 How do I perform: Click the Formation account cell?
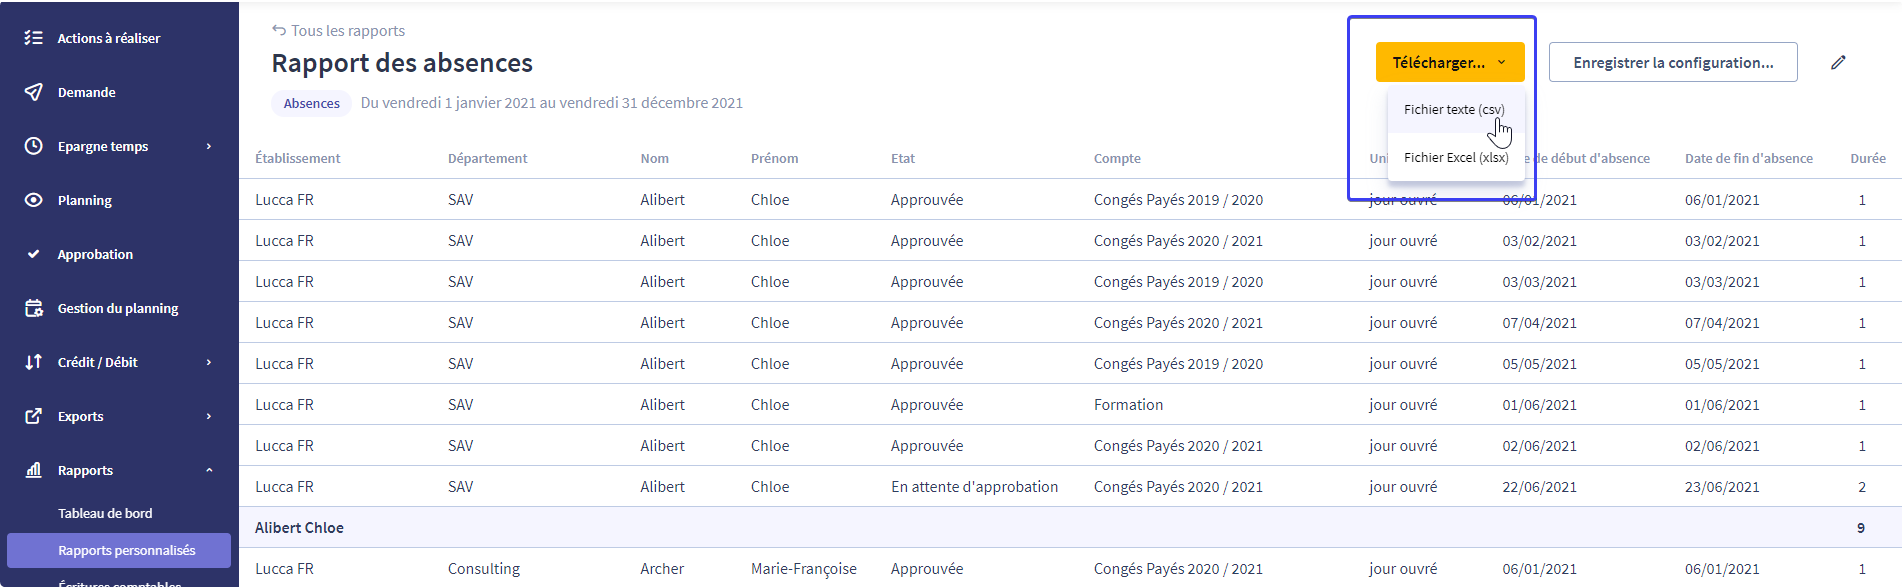1128,404
